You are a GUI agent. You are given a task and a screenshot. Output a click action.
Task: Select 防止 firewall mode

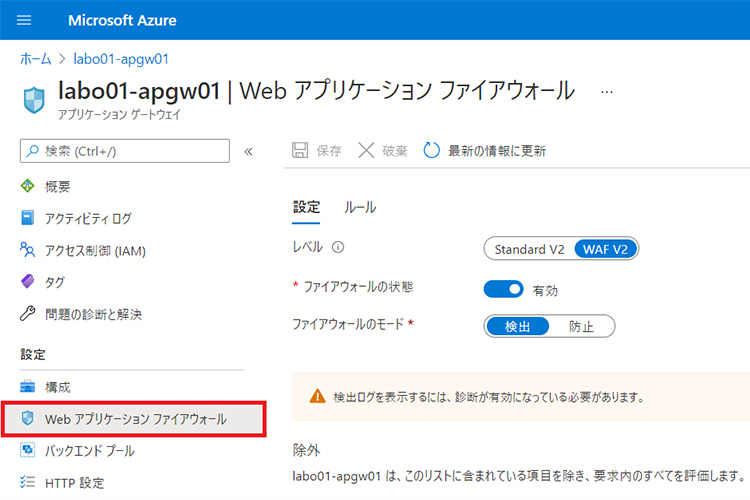click(581, 326)
